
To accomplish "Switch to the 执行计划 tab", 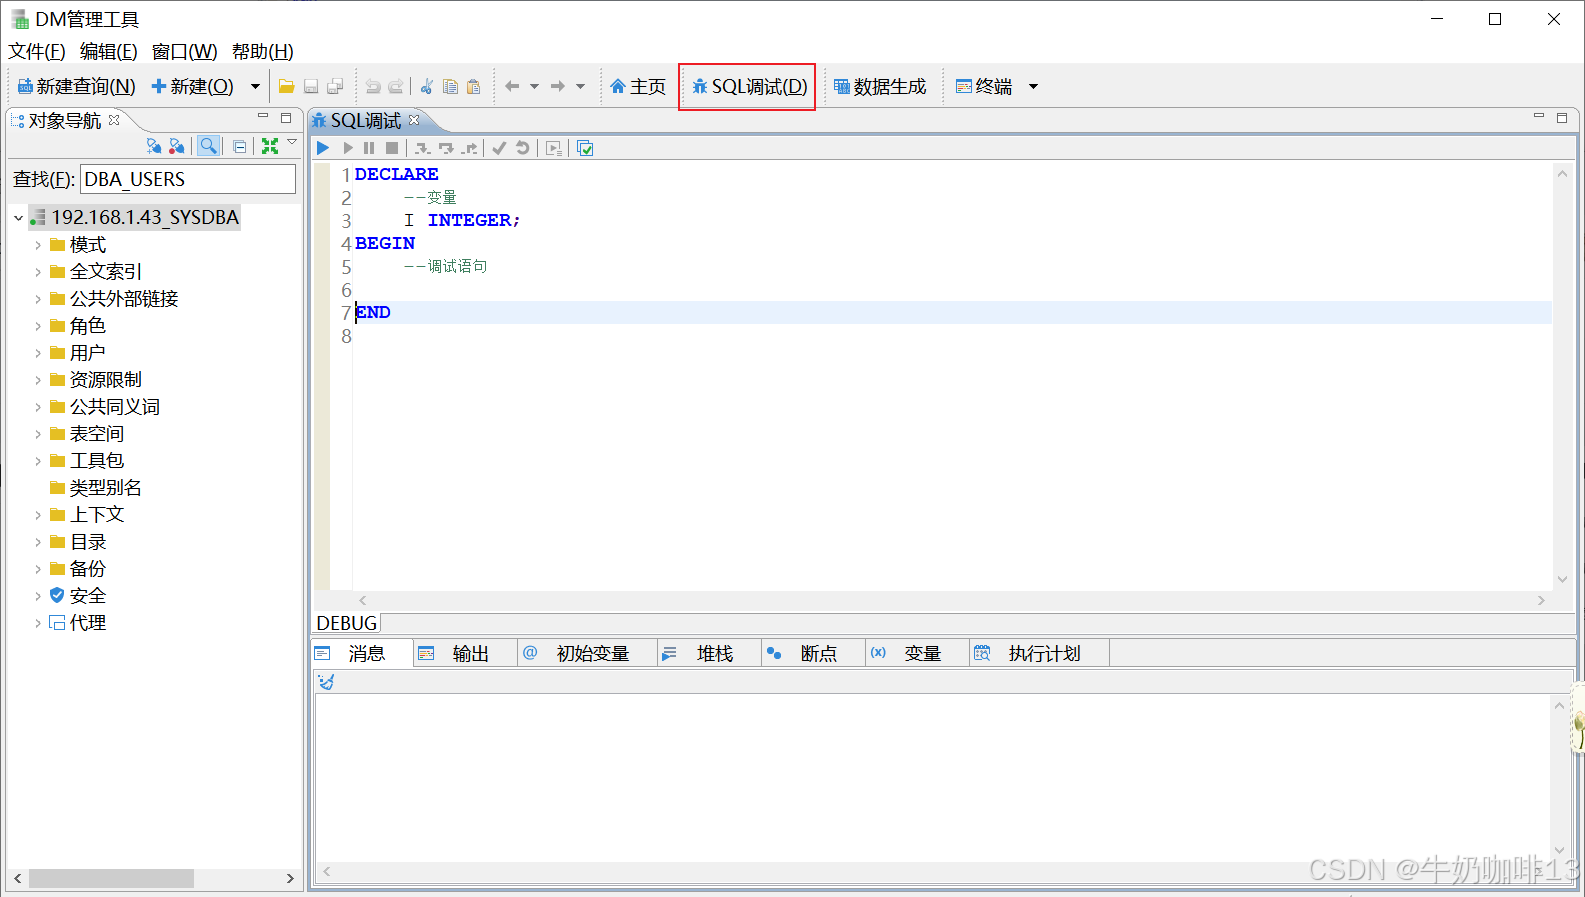I will point(1039,654).
